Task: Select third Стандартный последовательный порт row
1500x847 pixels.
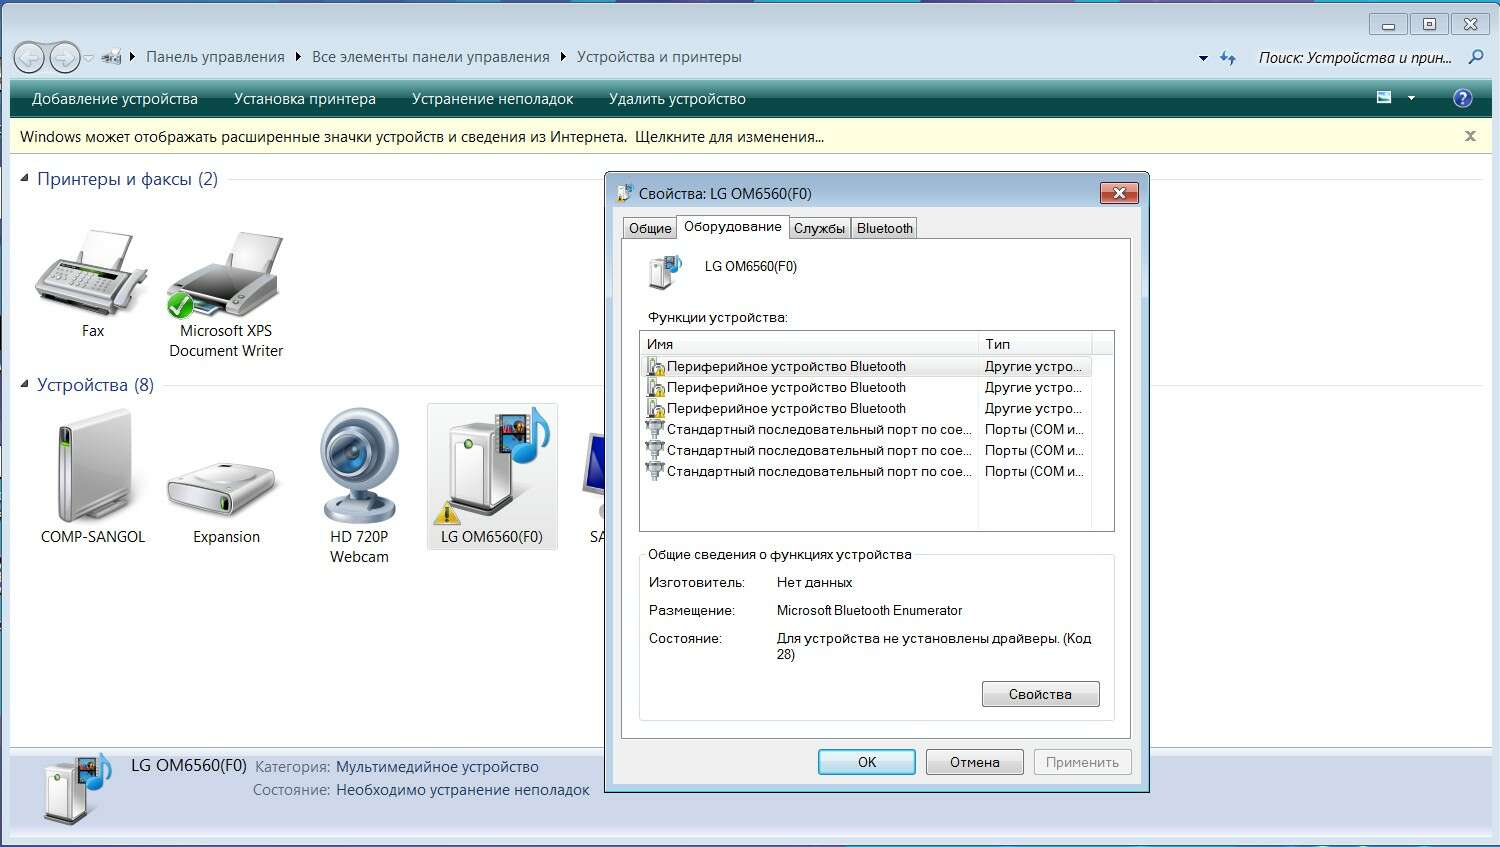Action: point(866,471)
